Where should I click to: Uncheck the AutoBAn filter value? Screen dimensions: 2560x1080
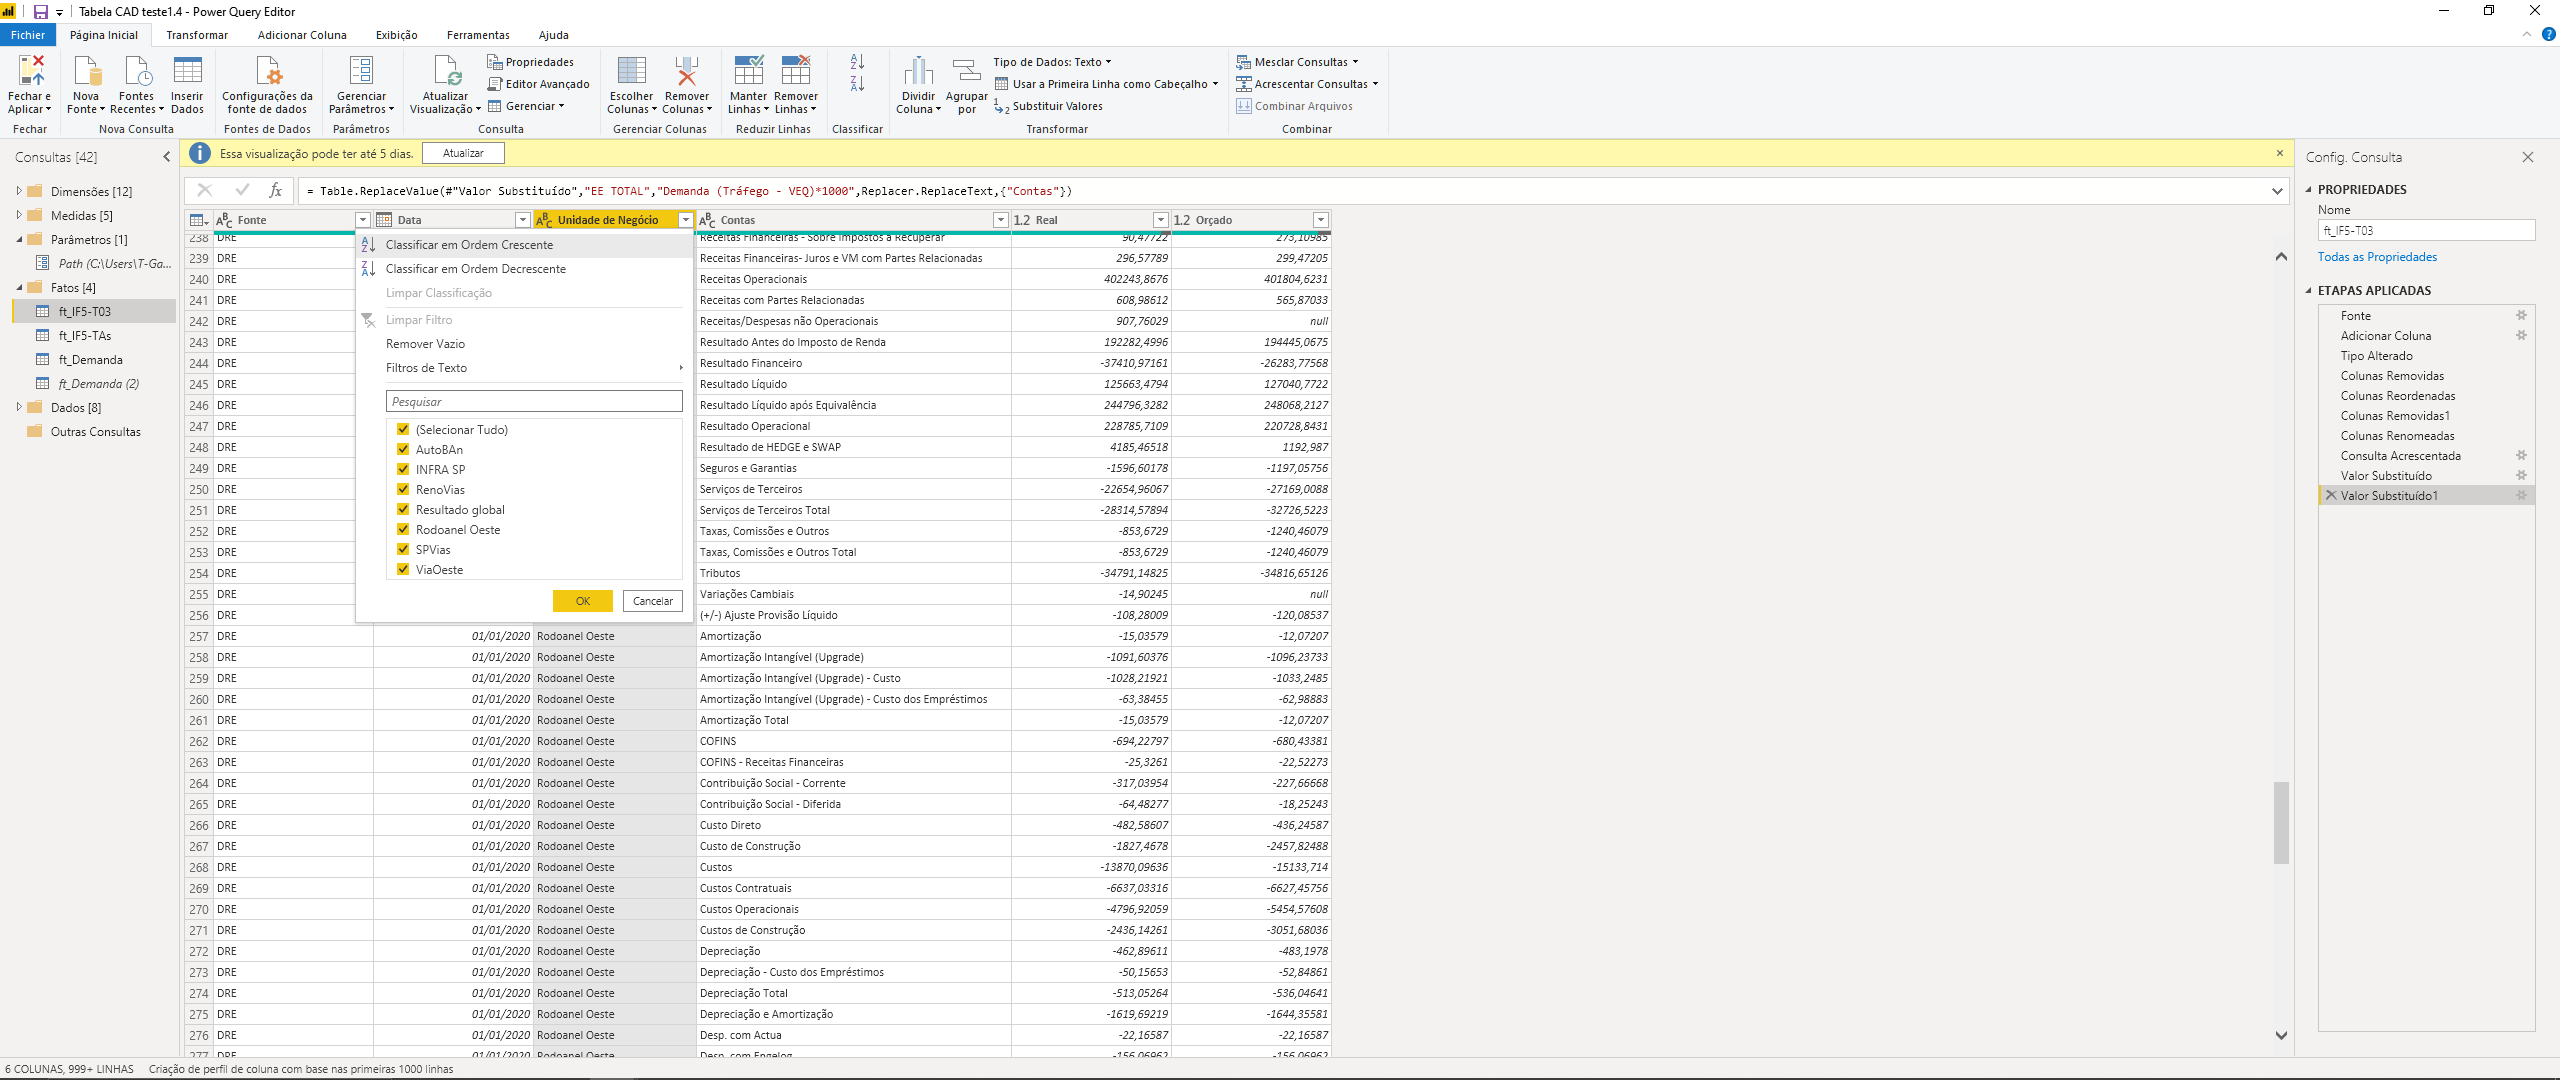click(403, 450)
